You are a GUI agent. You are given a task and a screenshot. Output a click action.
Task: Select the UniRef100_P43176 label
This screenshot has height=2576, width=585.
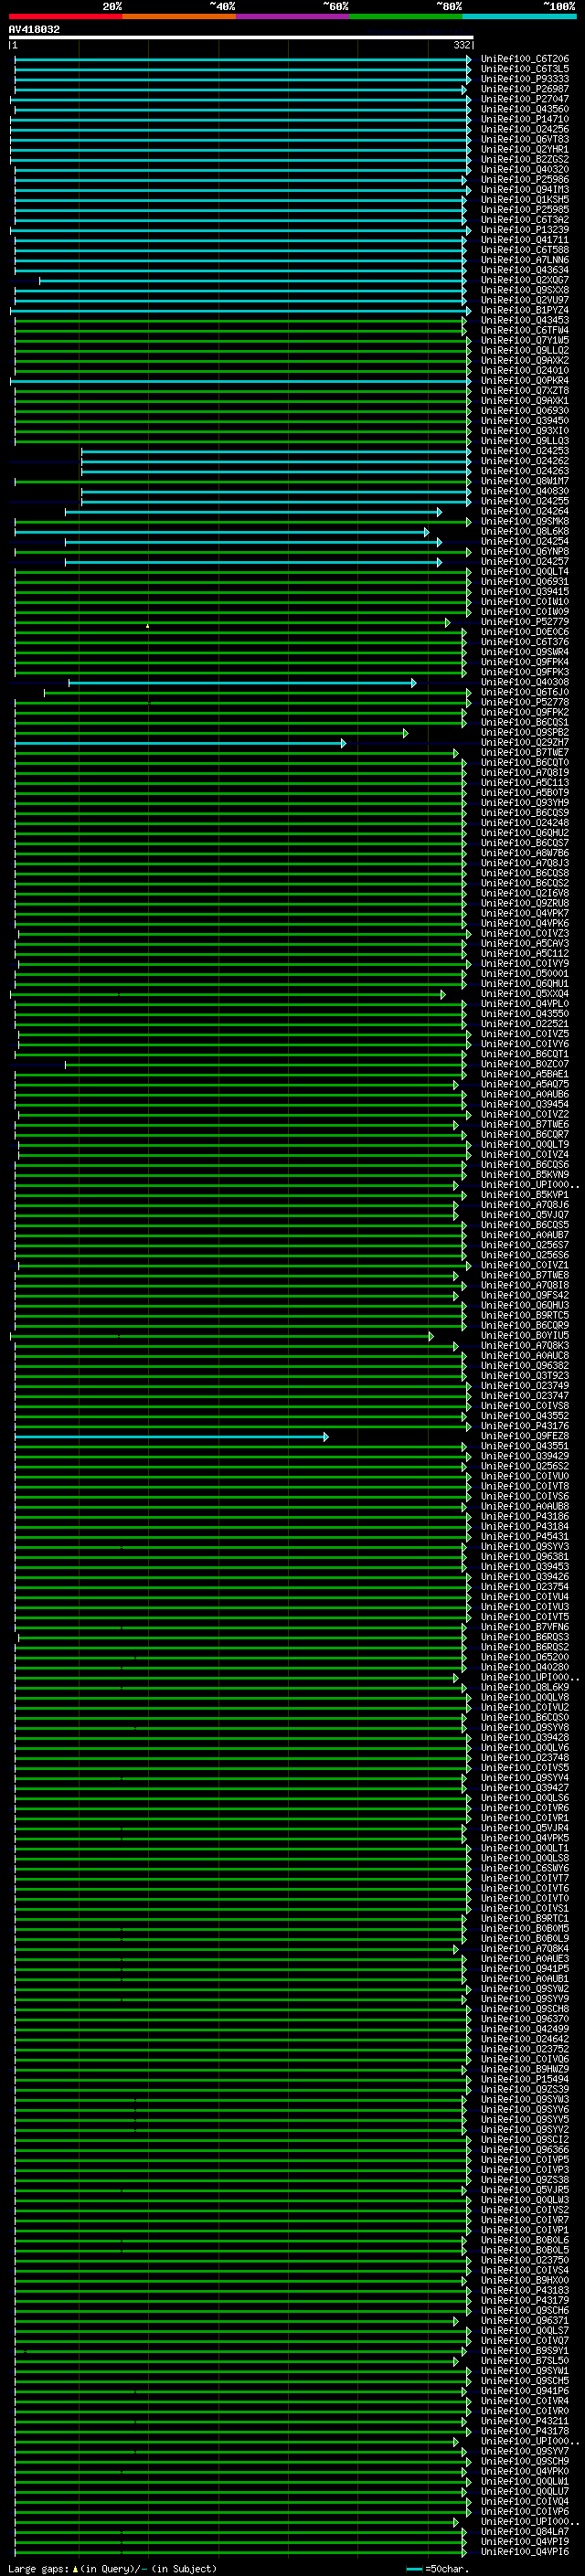point(525,1427)
